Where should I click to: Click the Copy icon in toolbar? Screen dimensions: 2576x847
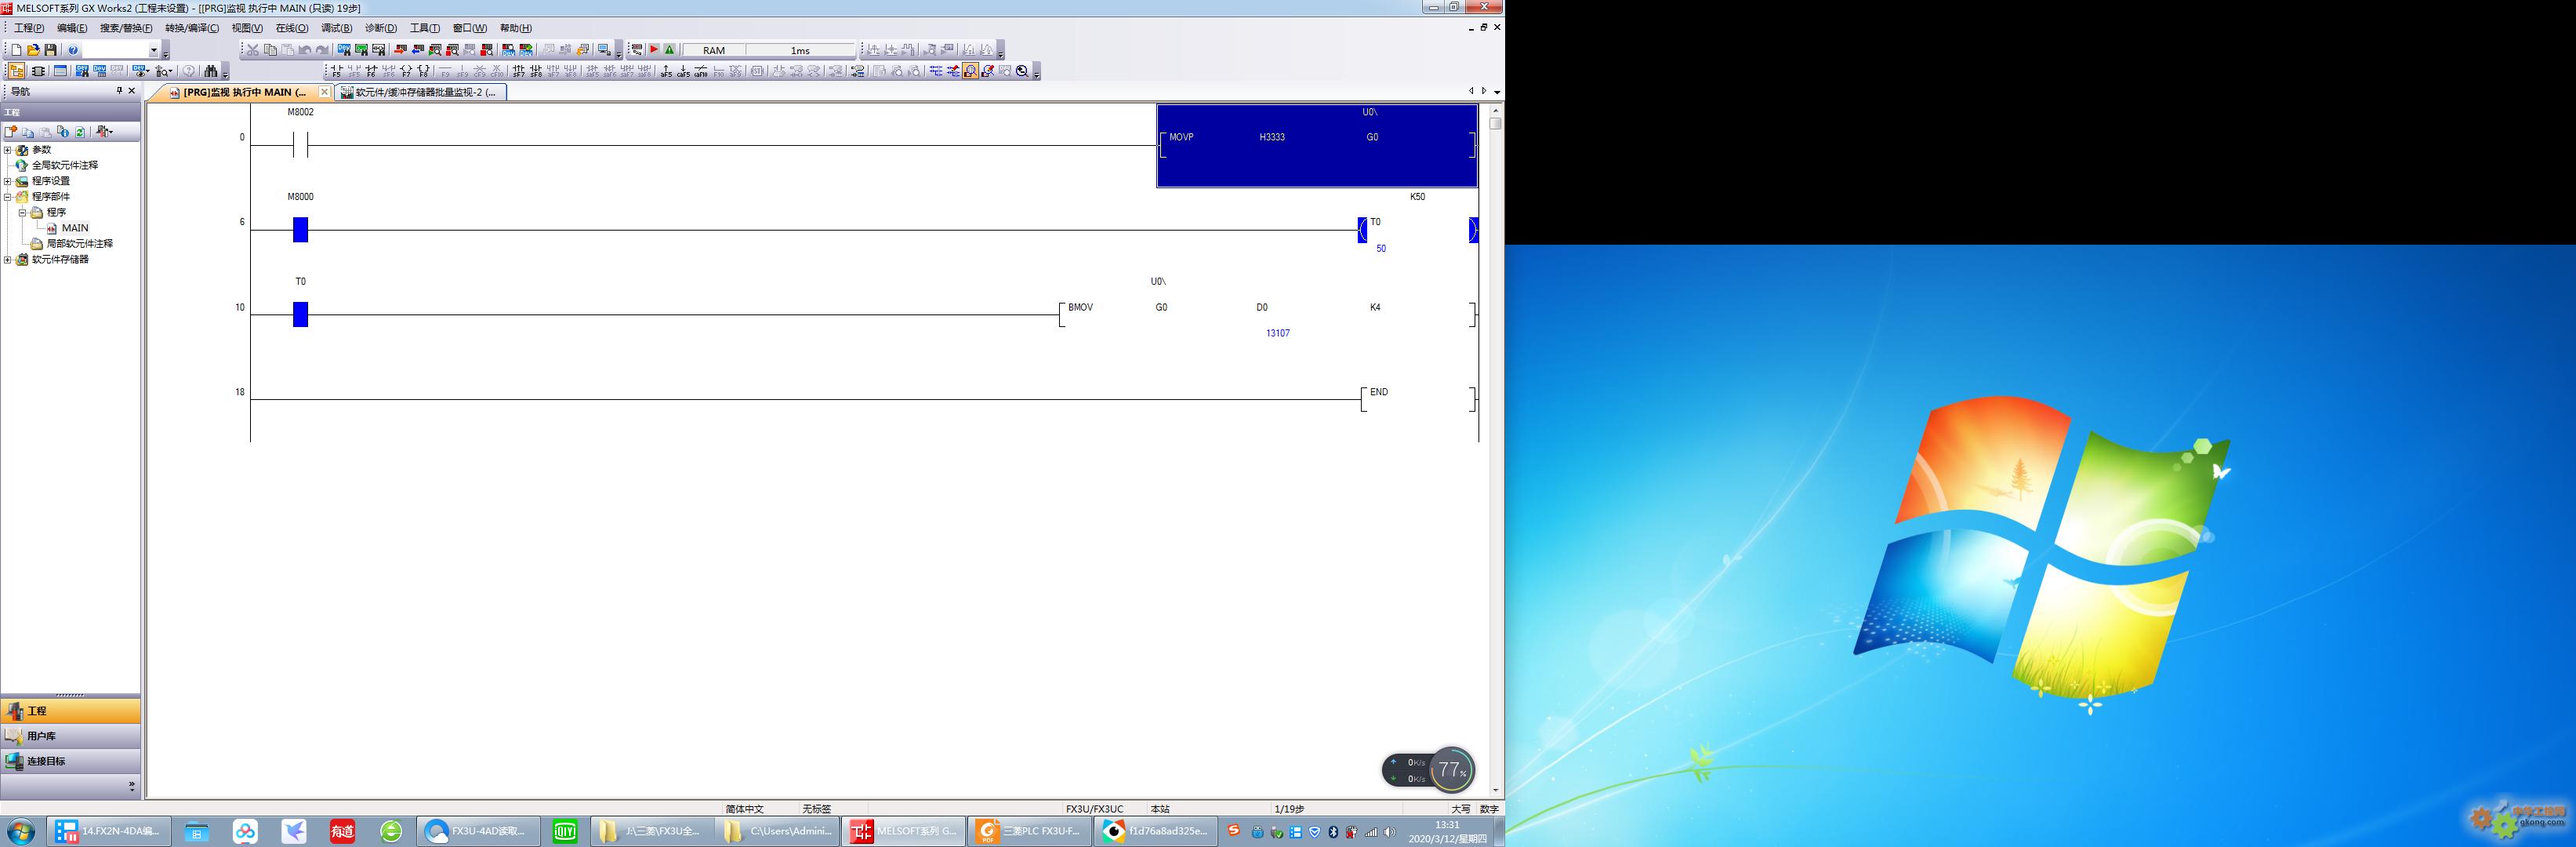click(270, 50)
